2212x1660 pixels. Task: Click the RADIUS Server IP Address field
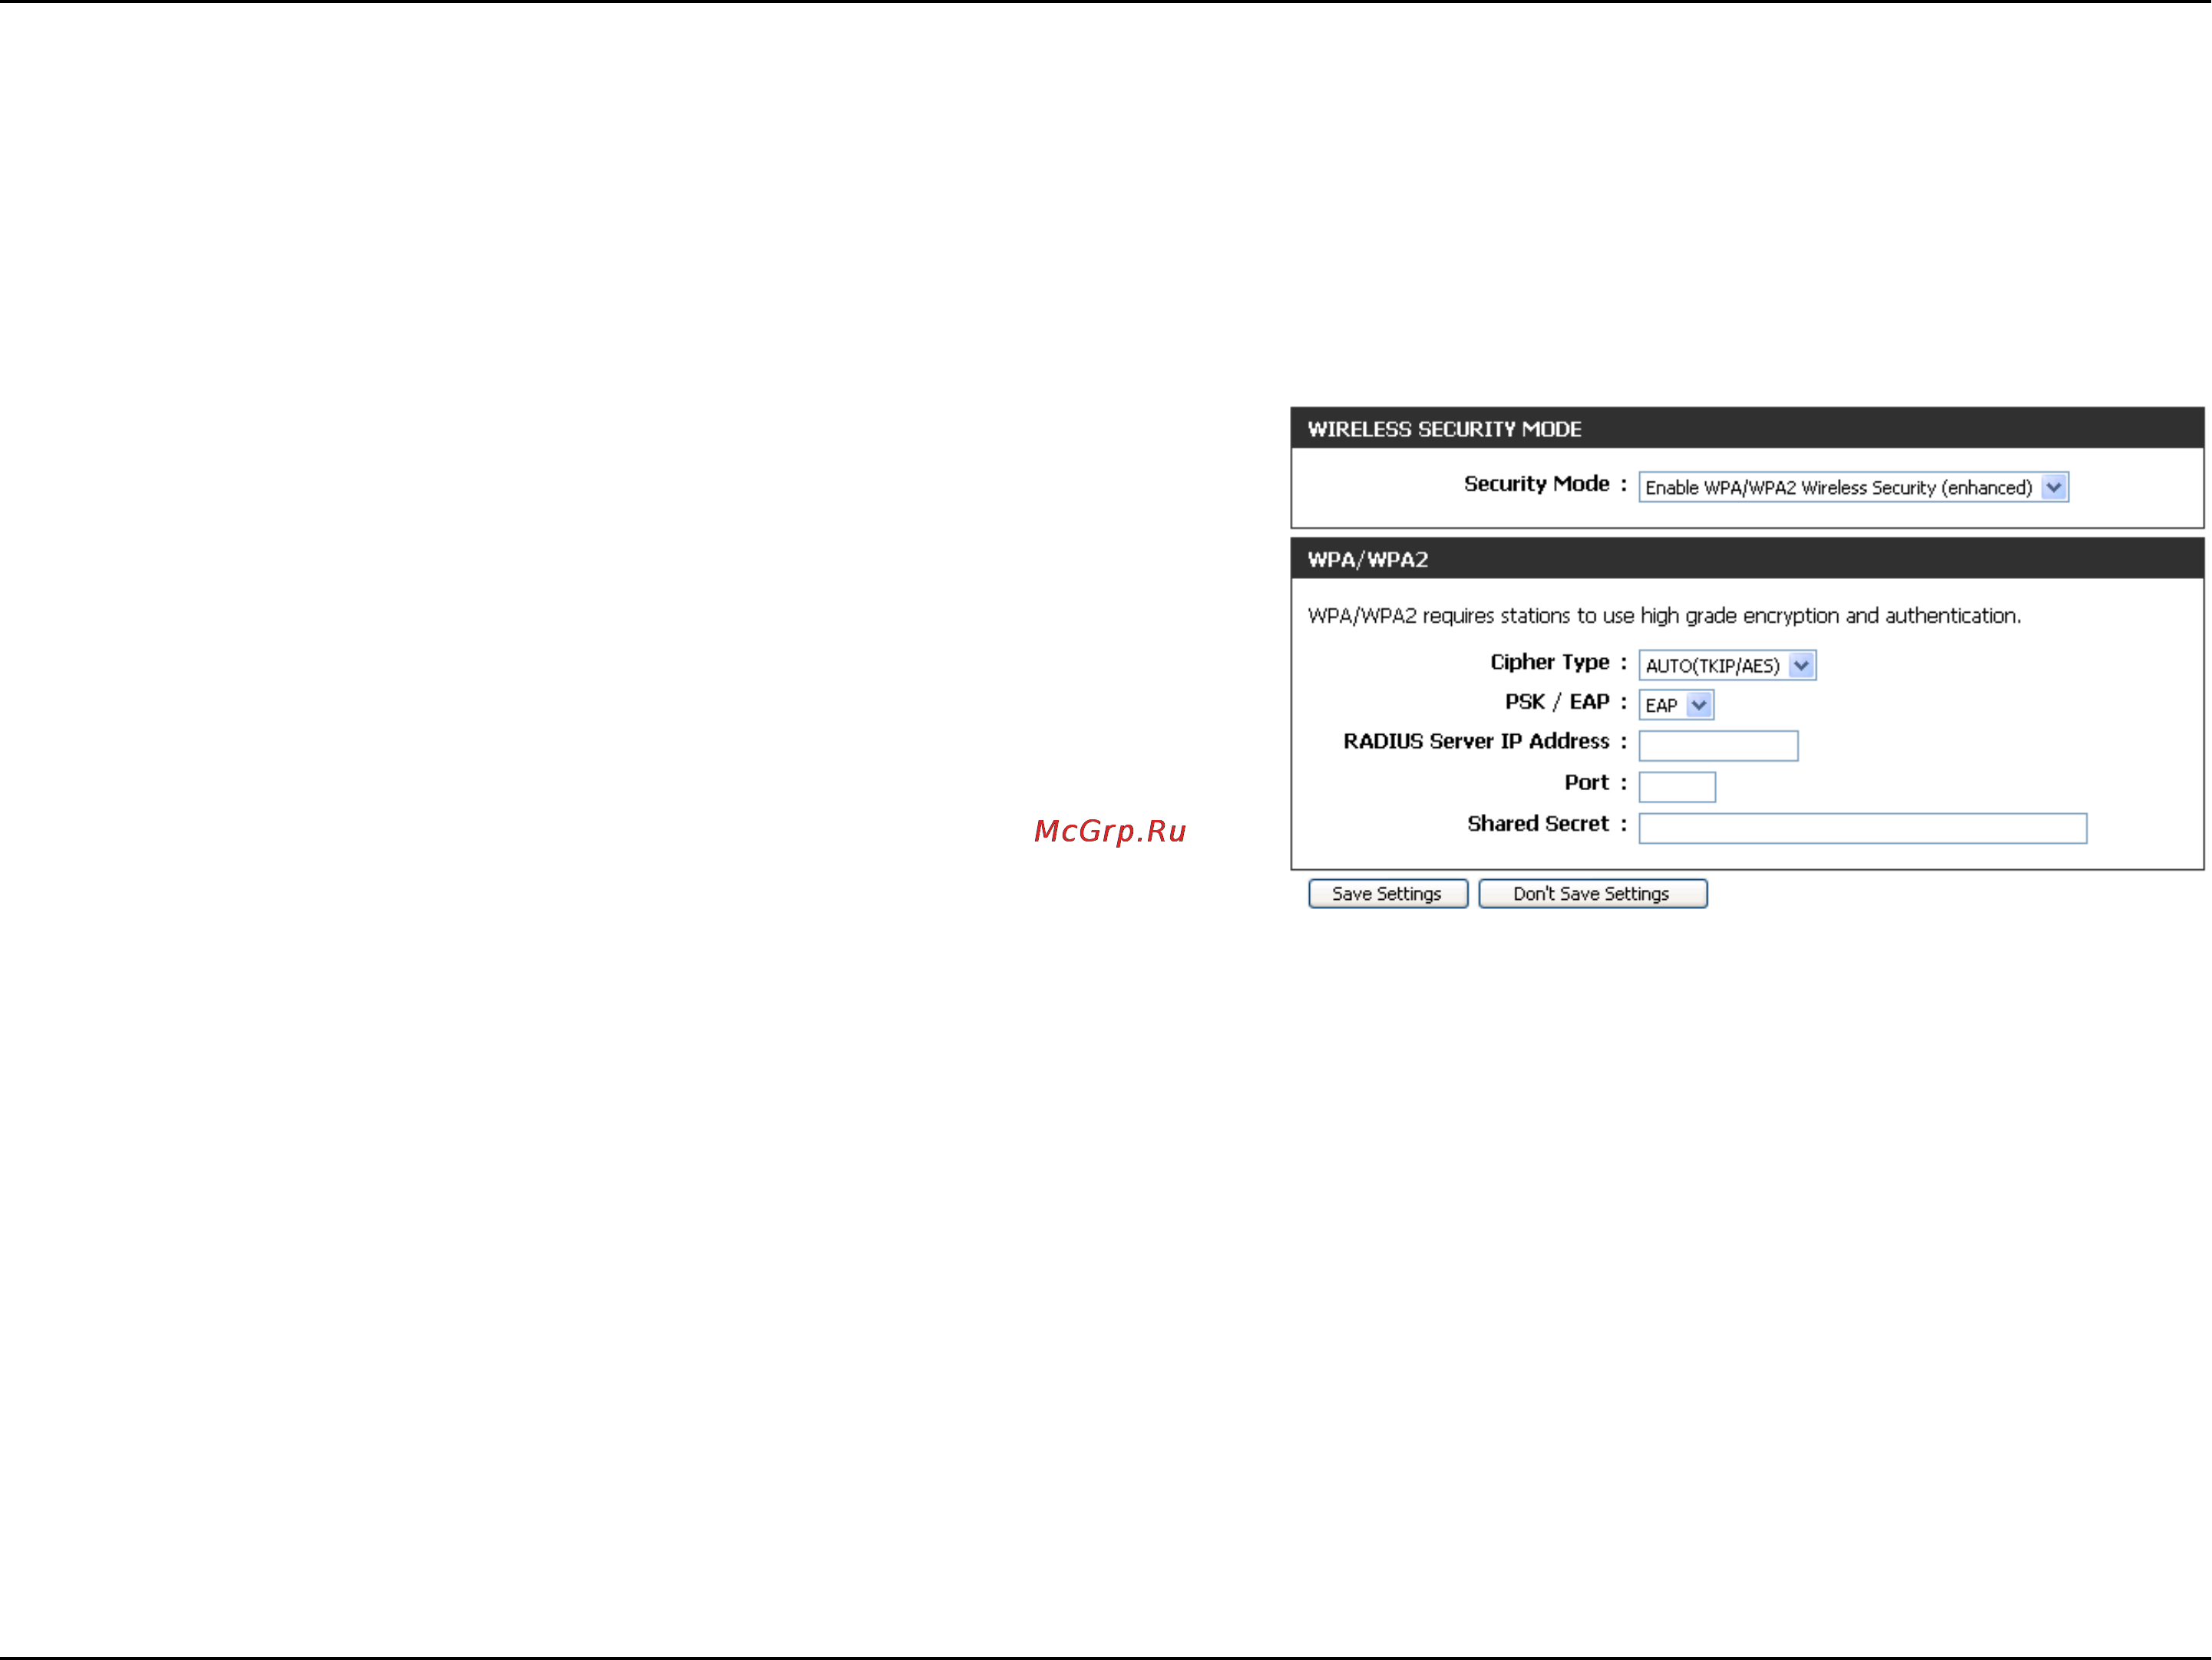(1718, 746)
